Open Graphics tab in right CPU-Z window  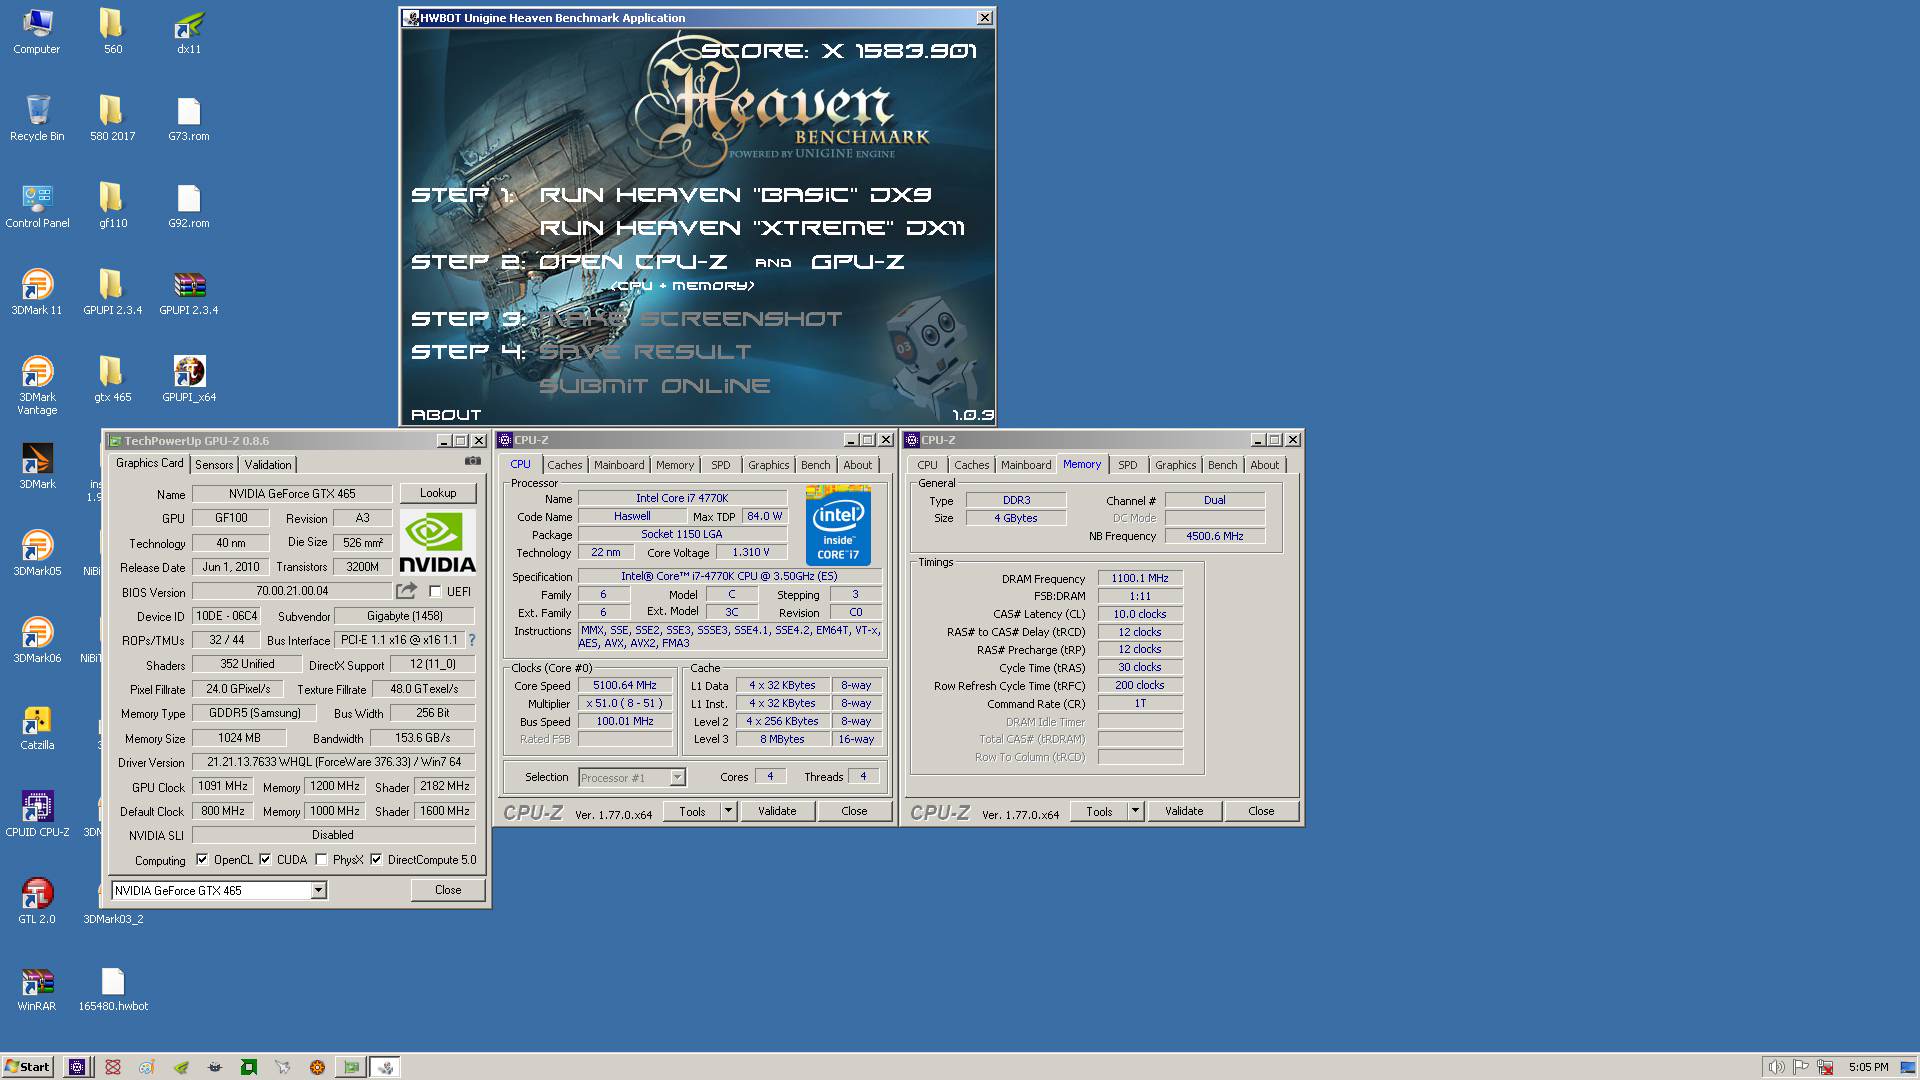pos(1175,465)
